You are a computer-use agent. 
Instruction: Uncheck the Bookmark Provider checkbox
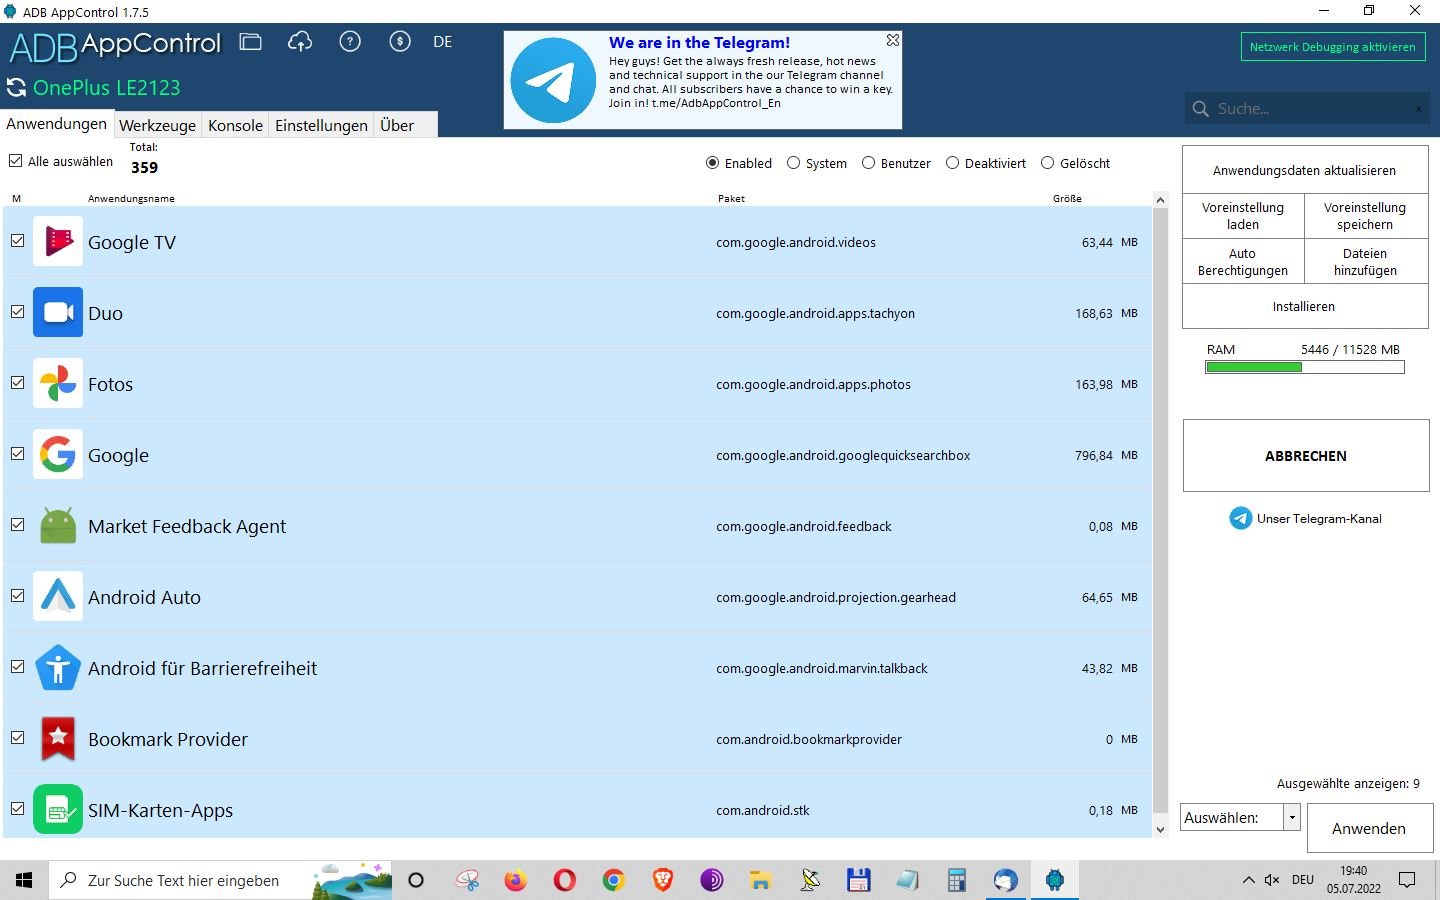(x=17, y=738)
